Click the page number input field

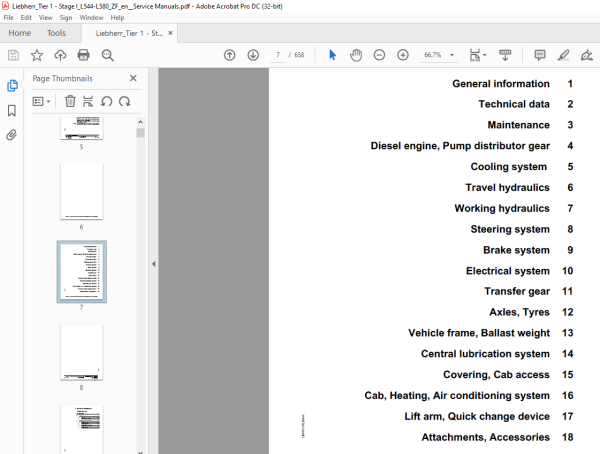tap(278, 55)
